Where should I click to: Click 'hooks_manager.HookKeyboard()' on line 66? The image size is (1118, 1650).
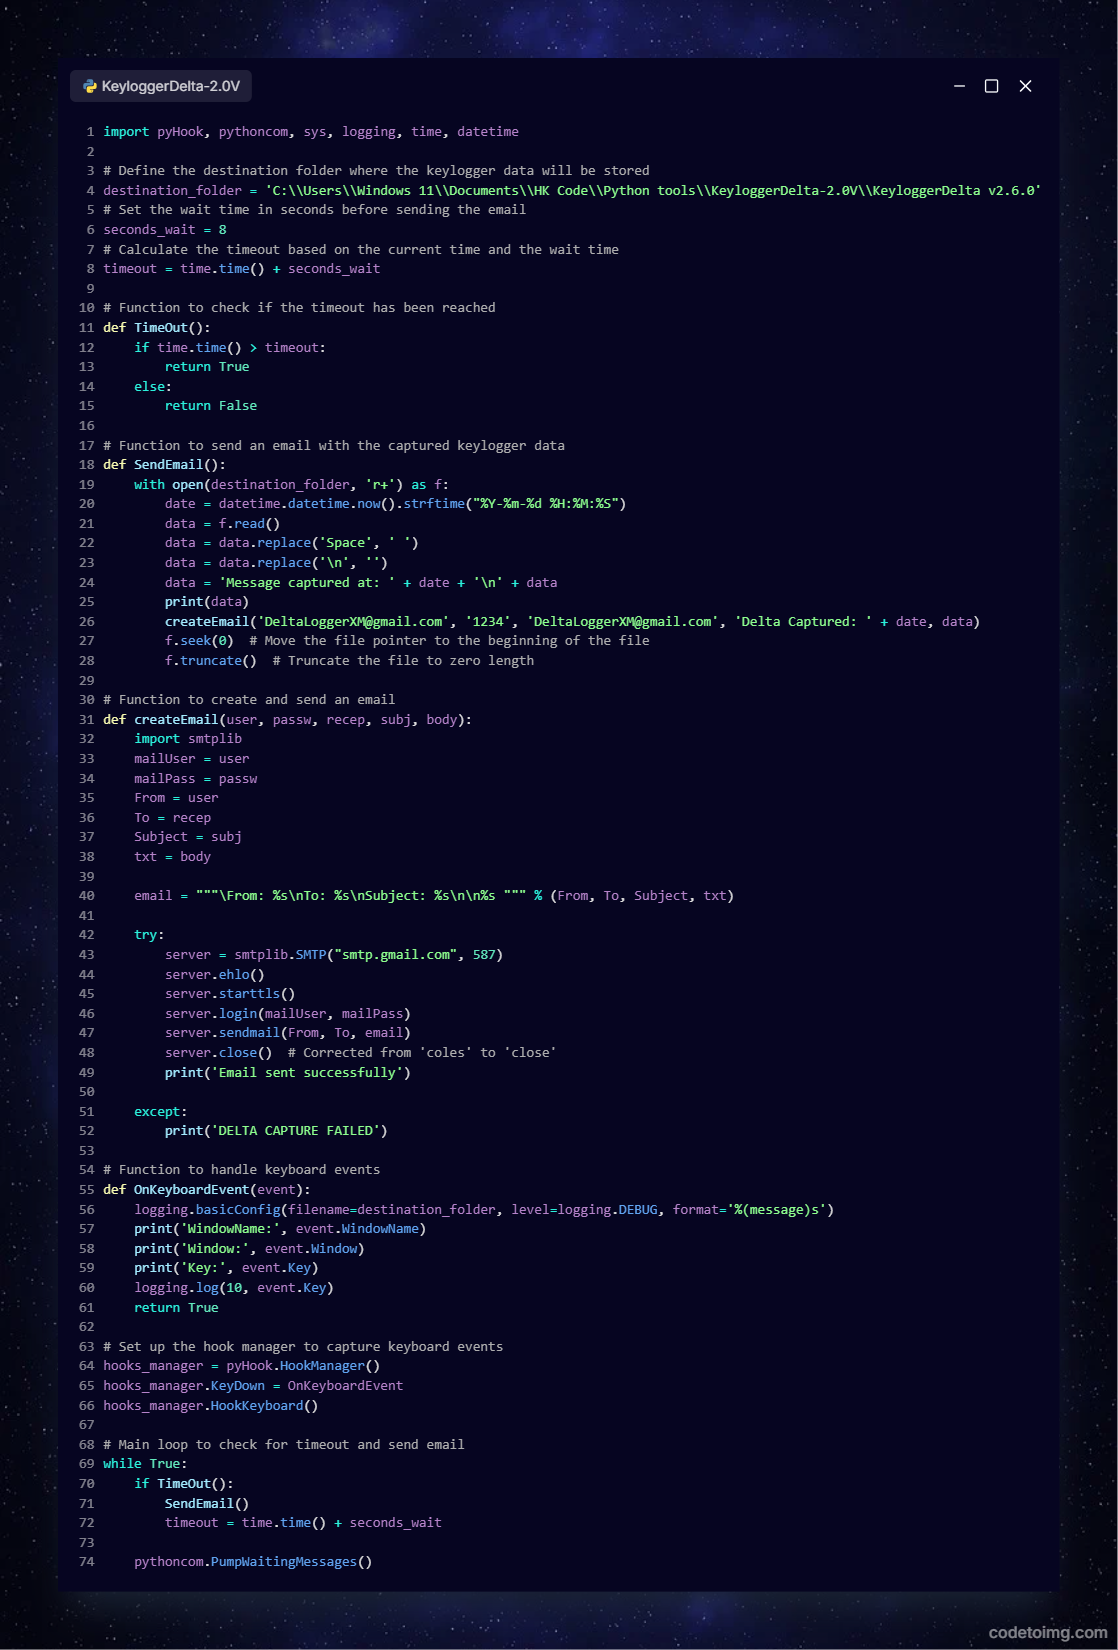211,1406
